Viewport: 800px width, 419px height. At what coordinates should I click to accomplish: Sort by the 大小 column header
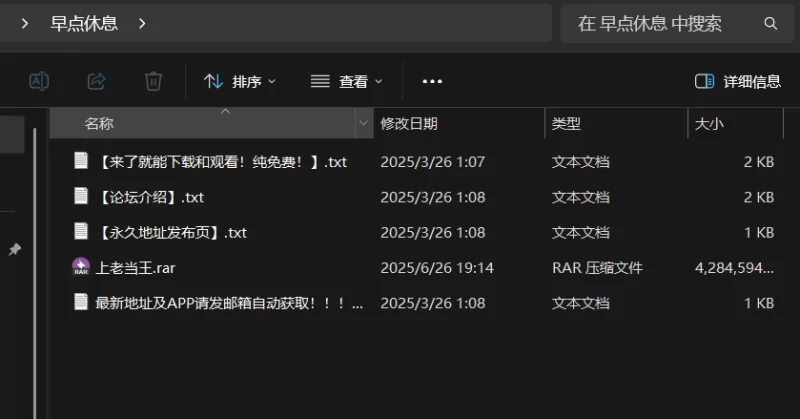pos(735,124)
